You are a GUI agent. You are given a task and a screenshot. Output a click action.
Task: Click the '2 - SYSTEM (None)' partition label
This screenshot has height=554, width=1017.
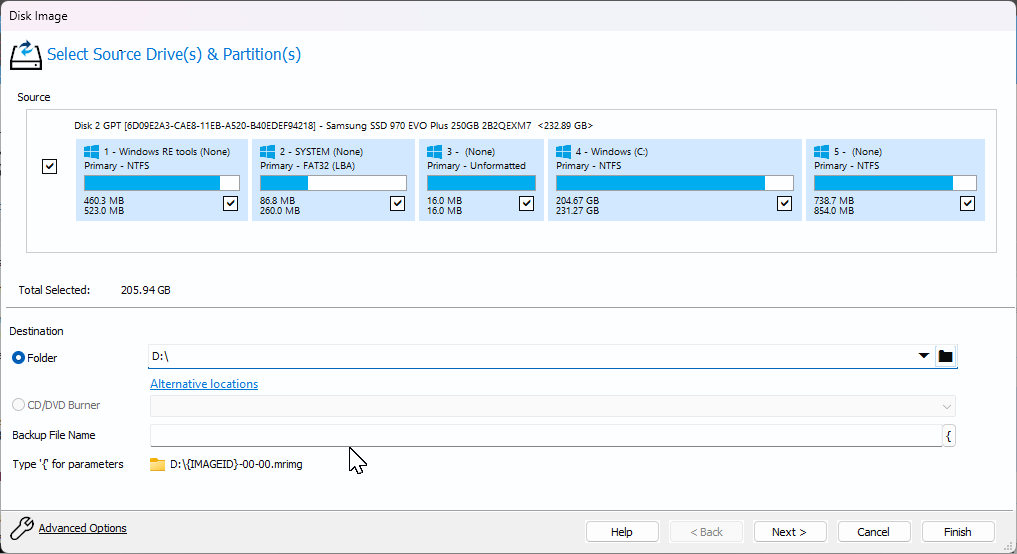tap(322, 152)
